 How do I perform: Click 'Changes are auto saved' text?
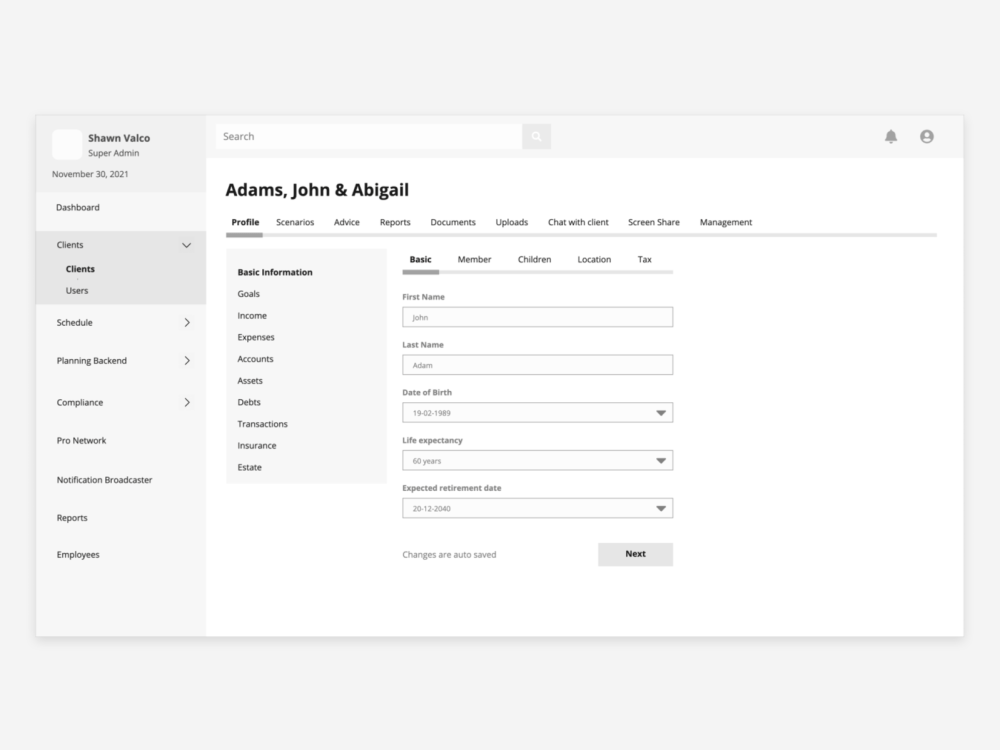point(449,555)
